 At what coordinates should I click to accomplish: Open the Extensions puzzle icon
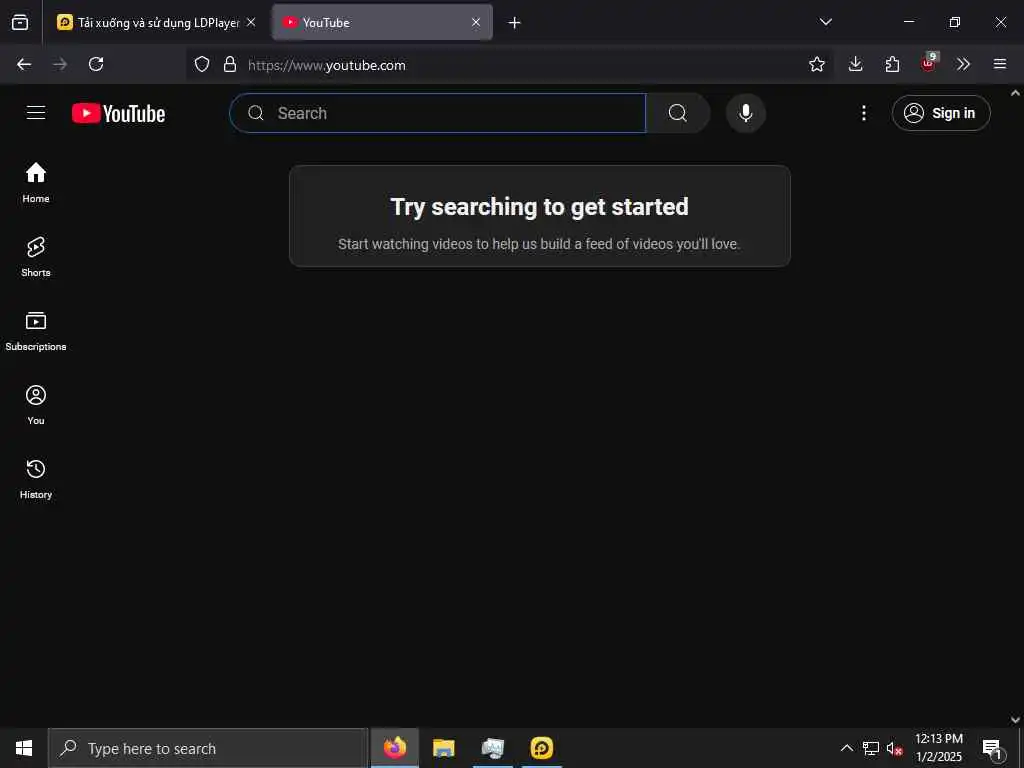(x=892, y=64)
